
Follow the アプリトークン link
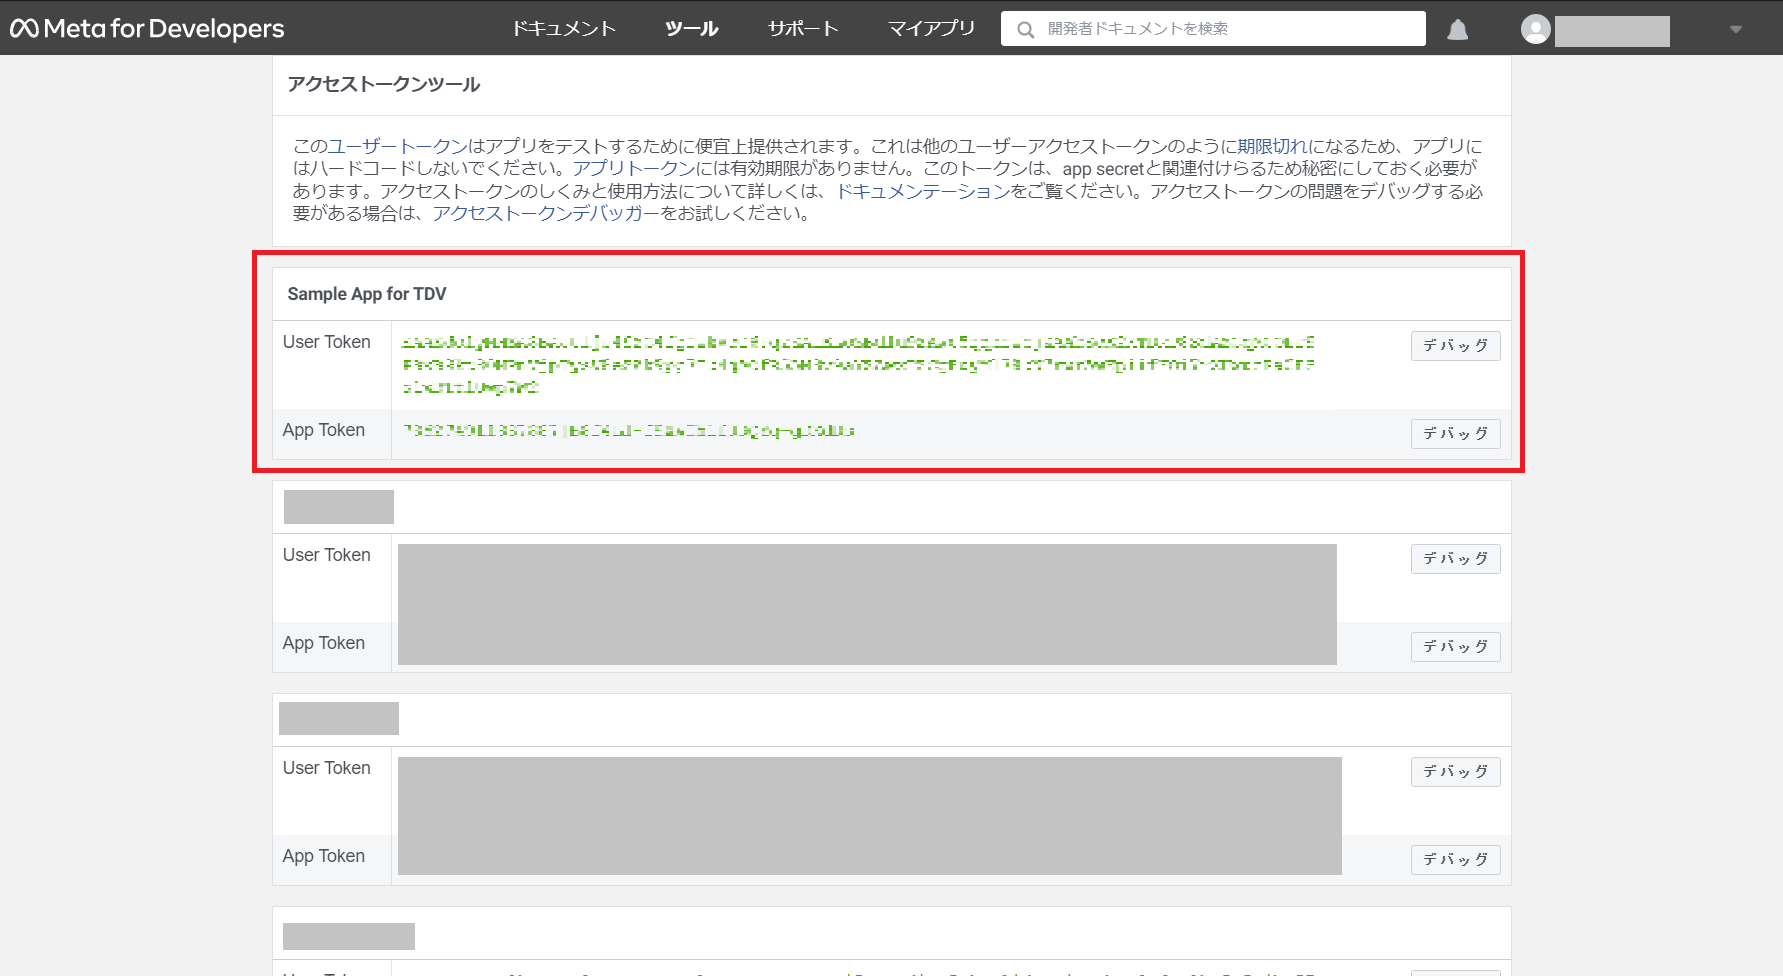634,168
